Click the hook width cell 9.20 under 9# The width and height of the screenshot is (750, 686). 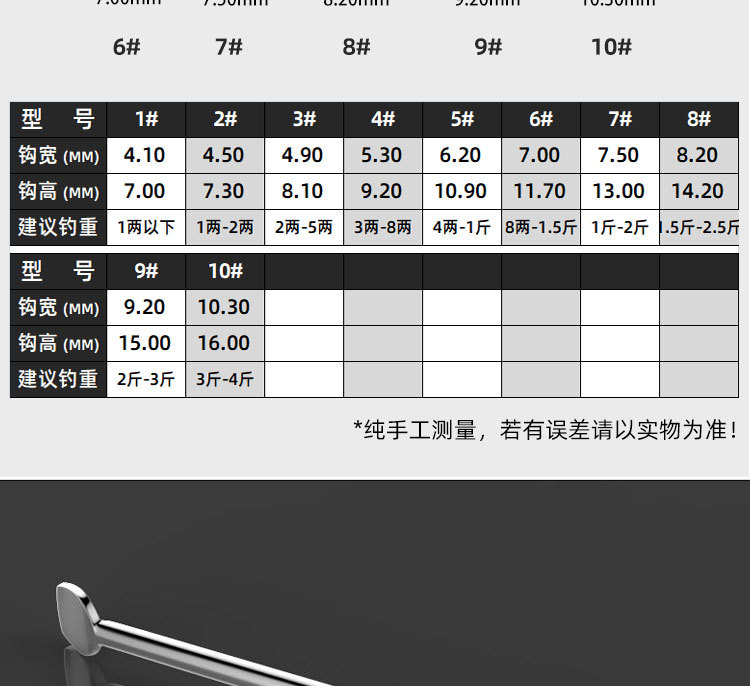pyautogui.click(x=146, y=308)
